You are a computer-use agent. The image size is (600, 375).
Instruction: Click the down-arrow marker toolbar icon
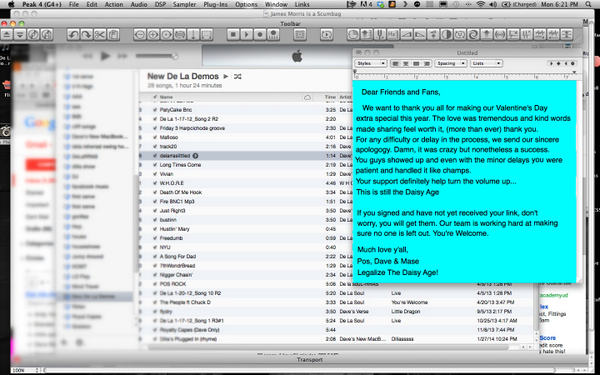pos(193,35)
